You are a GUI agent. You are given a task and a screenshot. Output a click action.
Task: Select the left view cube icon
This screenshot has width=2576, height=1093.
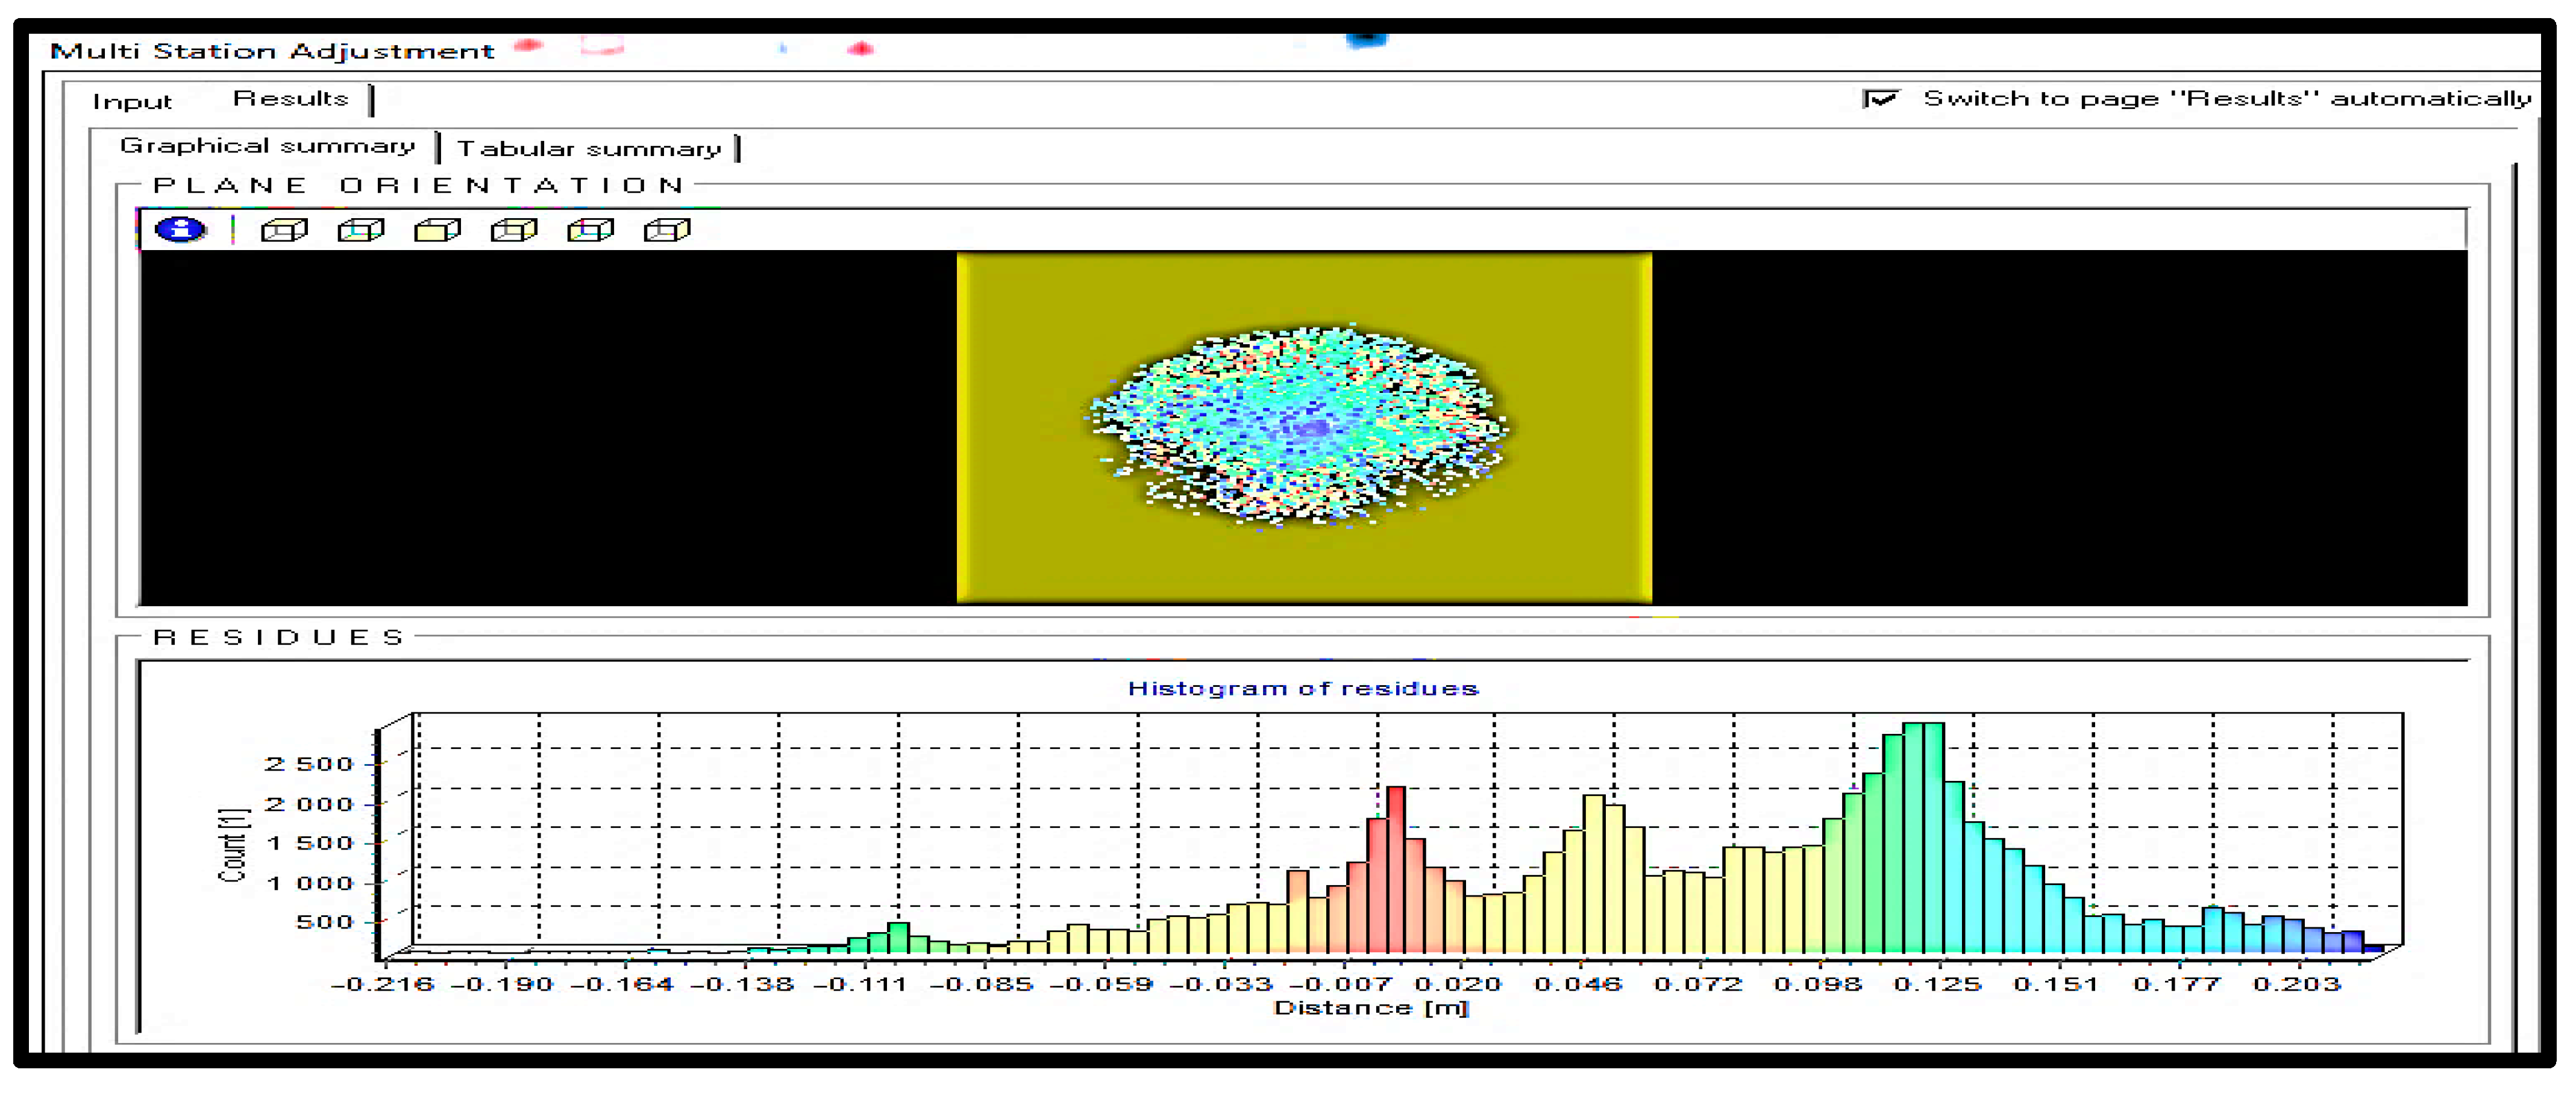[590, 231]
